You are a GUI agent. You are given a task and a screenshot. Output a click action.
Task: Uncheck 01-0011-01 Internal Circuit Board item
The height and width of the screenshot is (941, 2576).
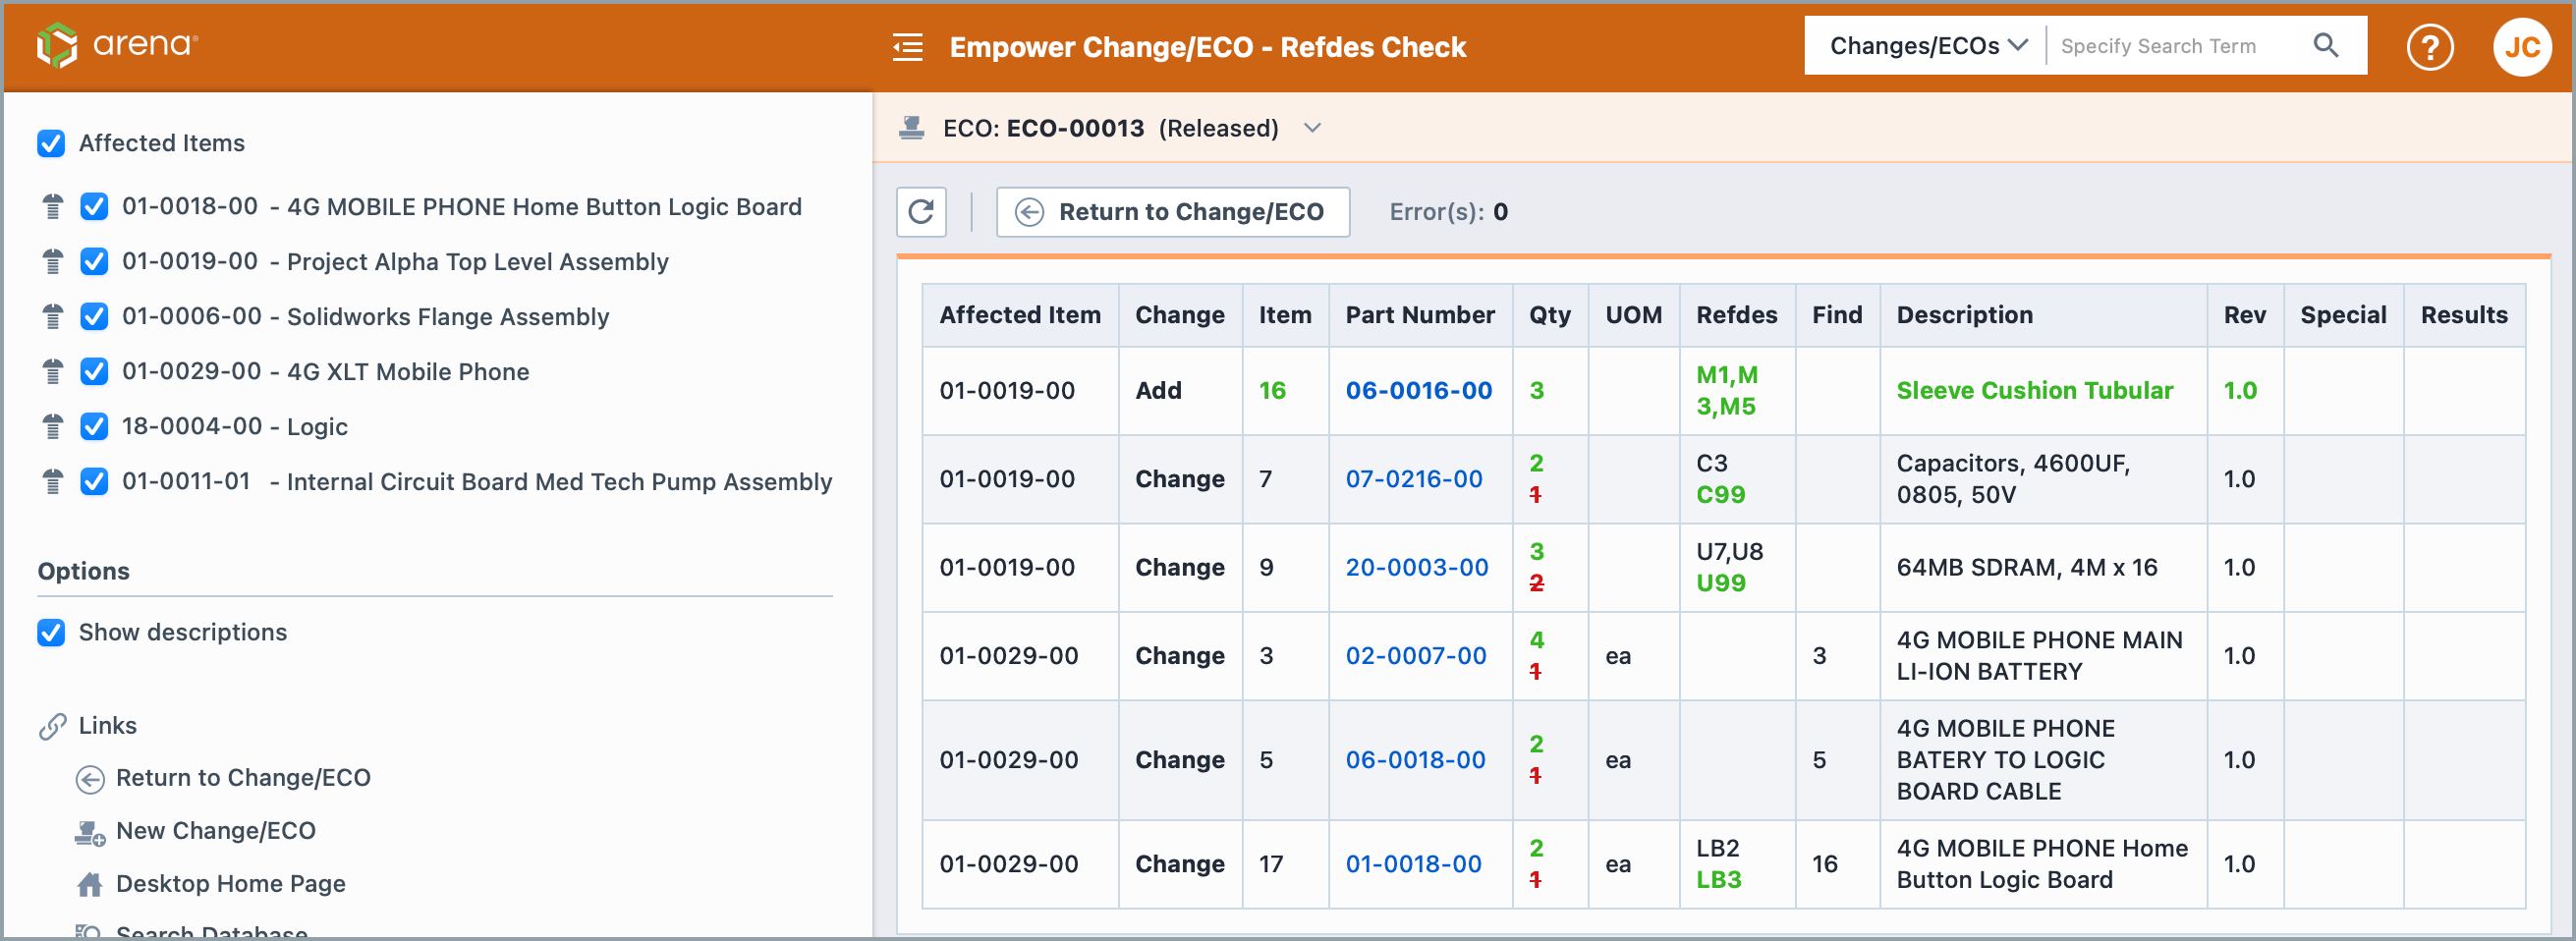(x=94, y=482)
